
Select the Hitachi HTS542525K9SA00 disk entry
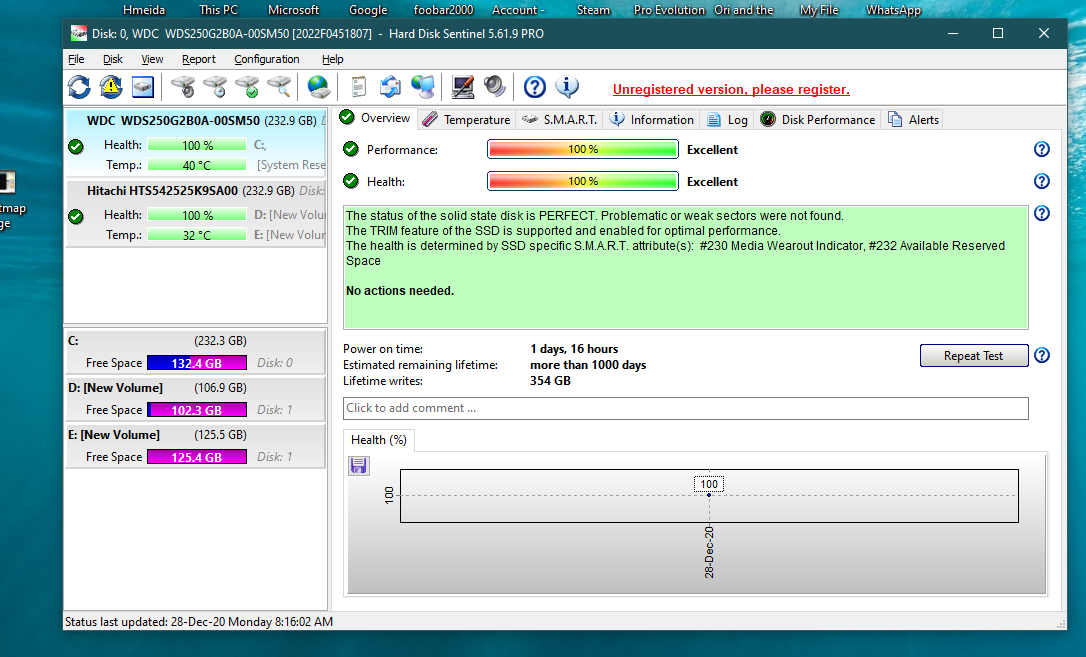click(x=196, y=213)
